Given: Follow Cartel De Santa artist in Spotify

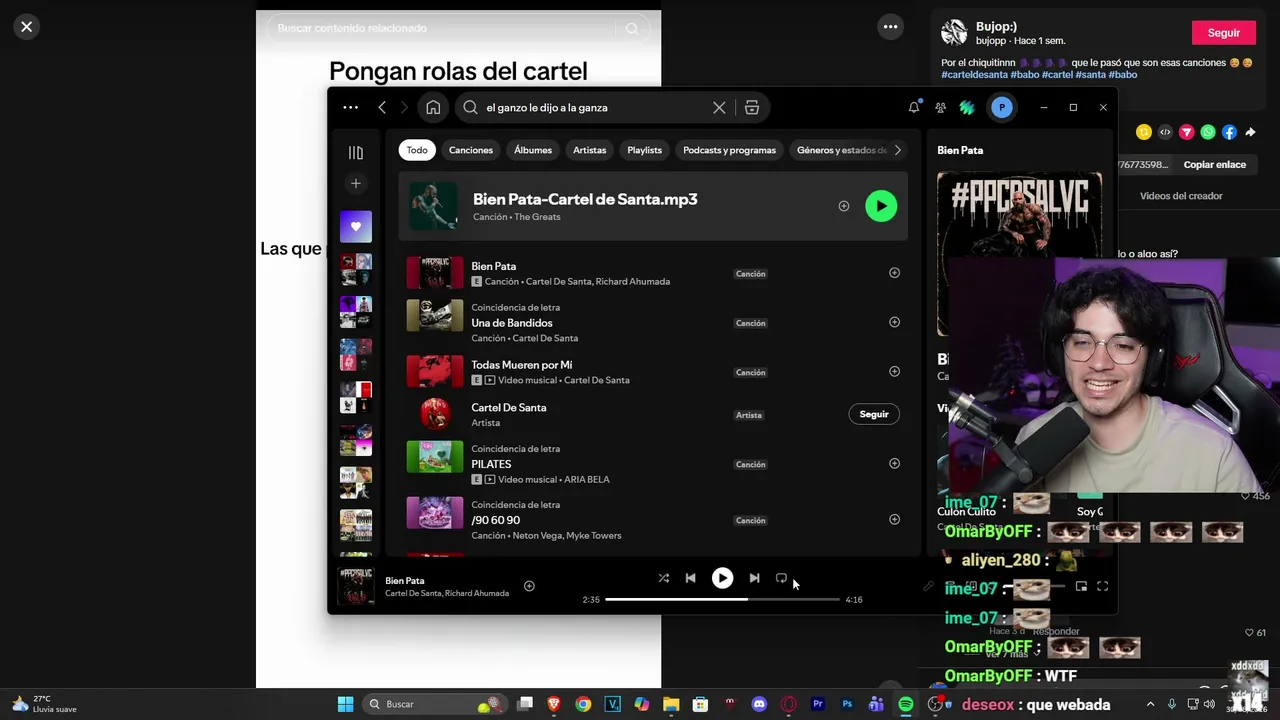Looking at the screenshot, I should (874, 414).
